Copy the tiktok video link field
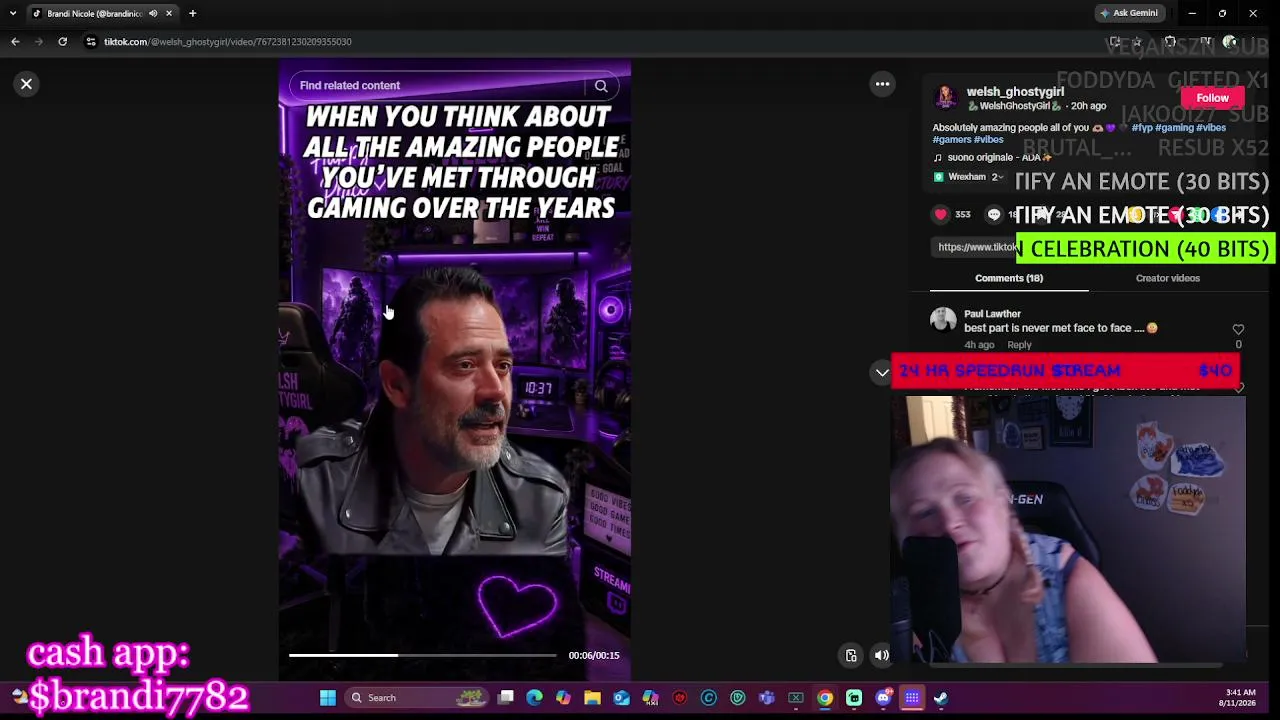Viewport: 1280px width, 720px height. point(975,247)
